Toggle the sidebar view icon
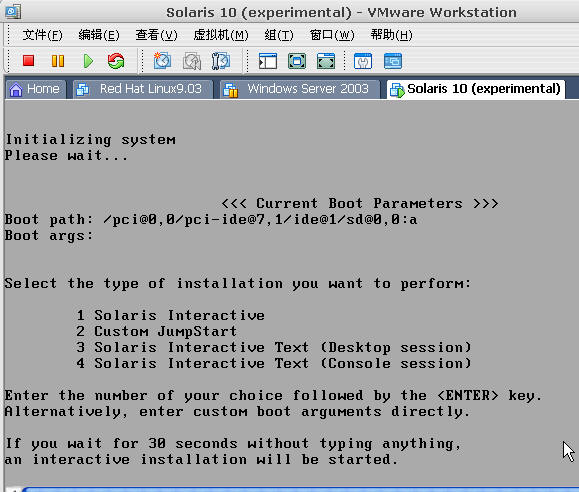Screen dimensions: 579x492 [x=268, y=61]
